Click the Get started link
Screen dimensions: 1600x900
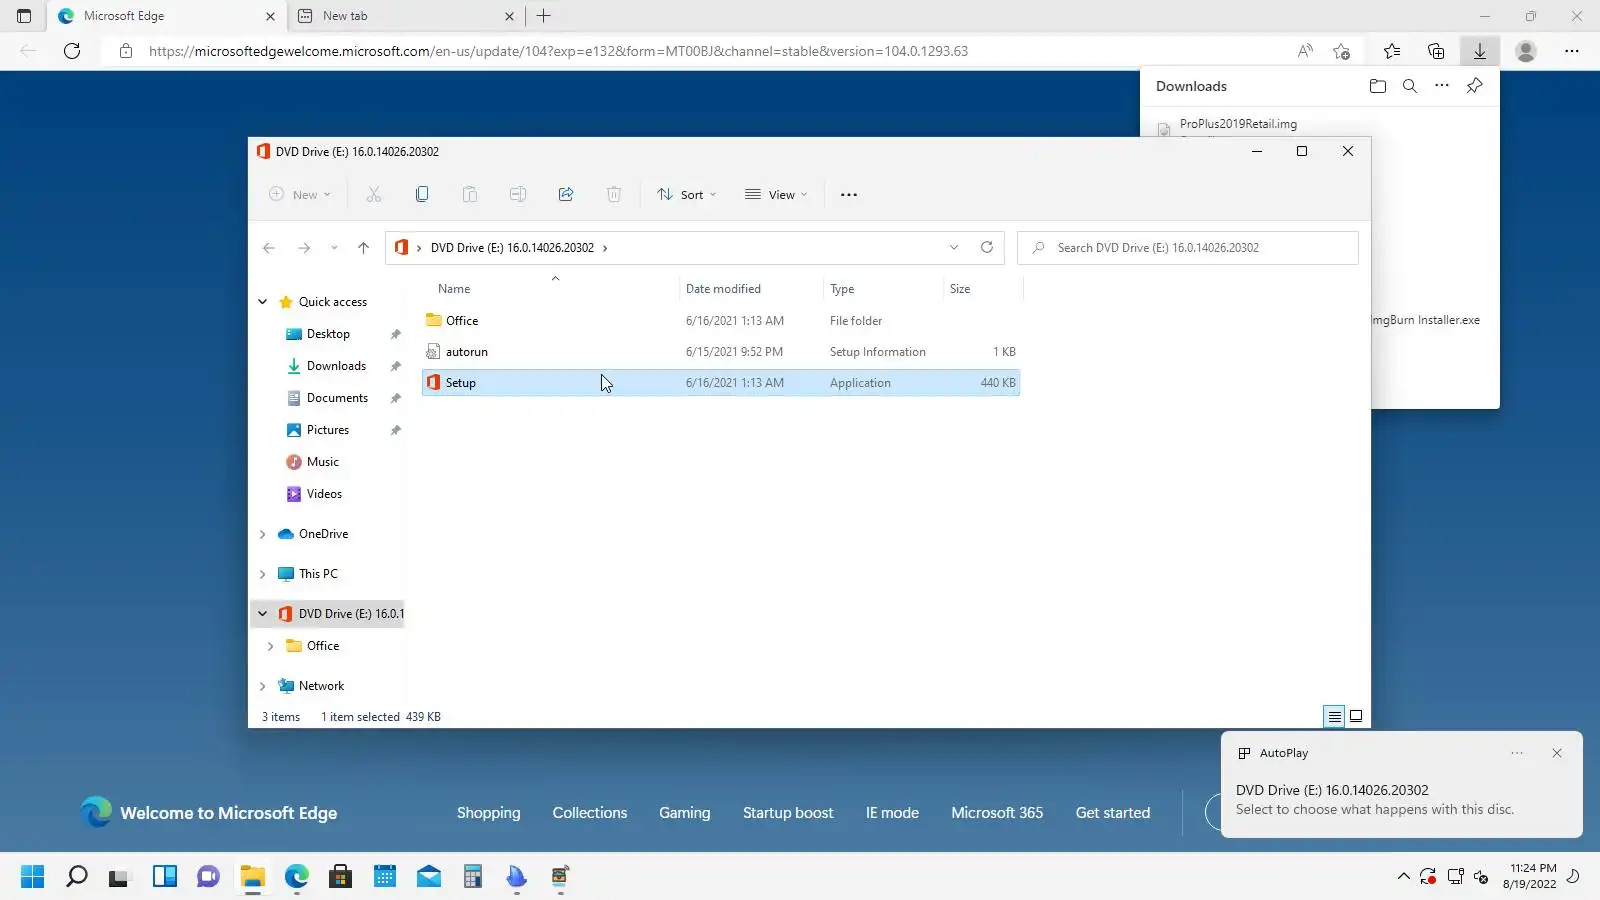[x=1113, y=813]
